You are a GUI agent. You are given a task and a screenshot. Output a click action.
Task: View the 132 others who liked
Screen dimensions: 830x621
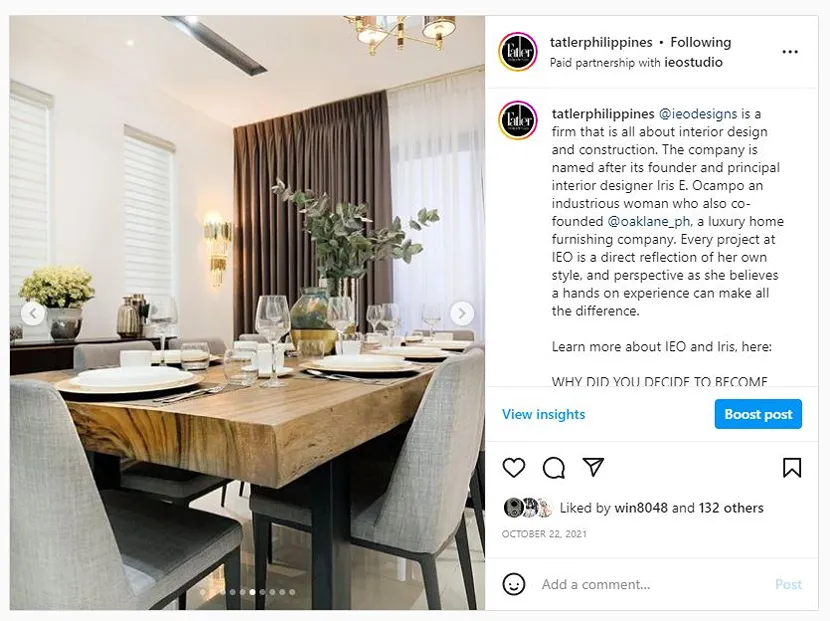(x=731, y=508)
